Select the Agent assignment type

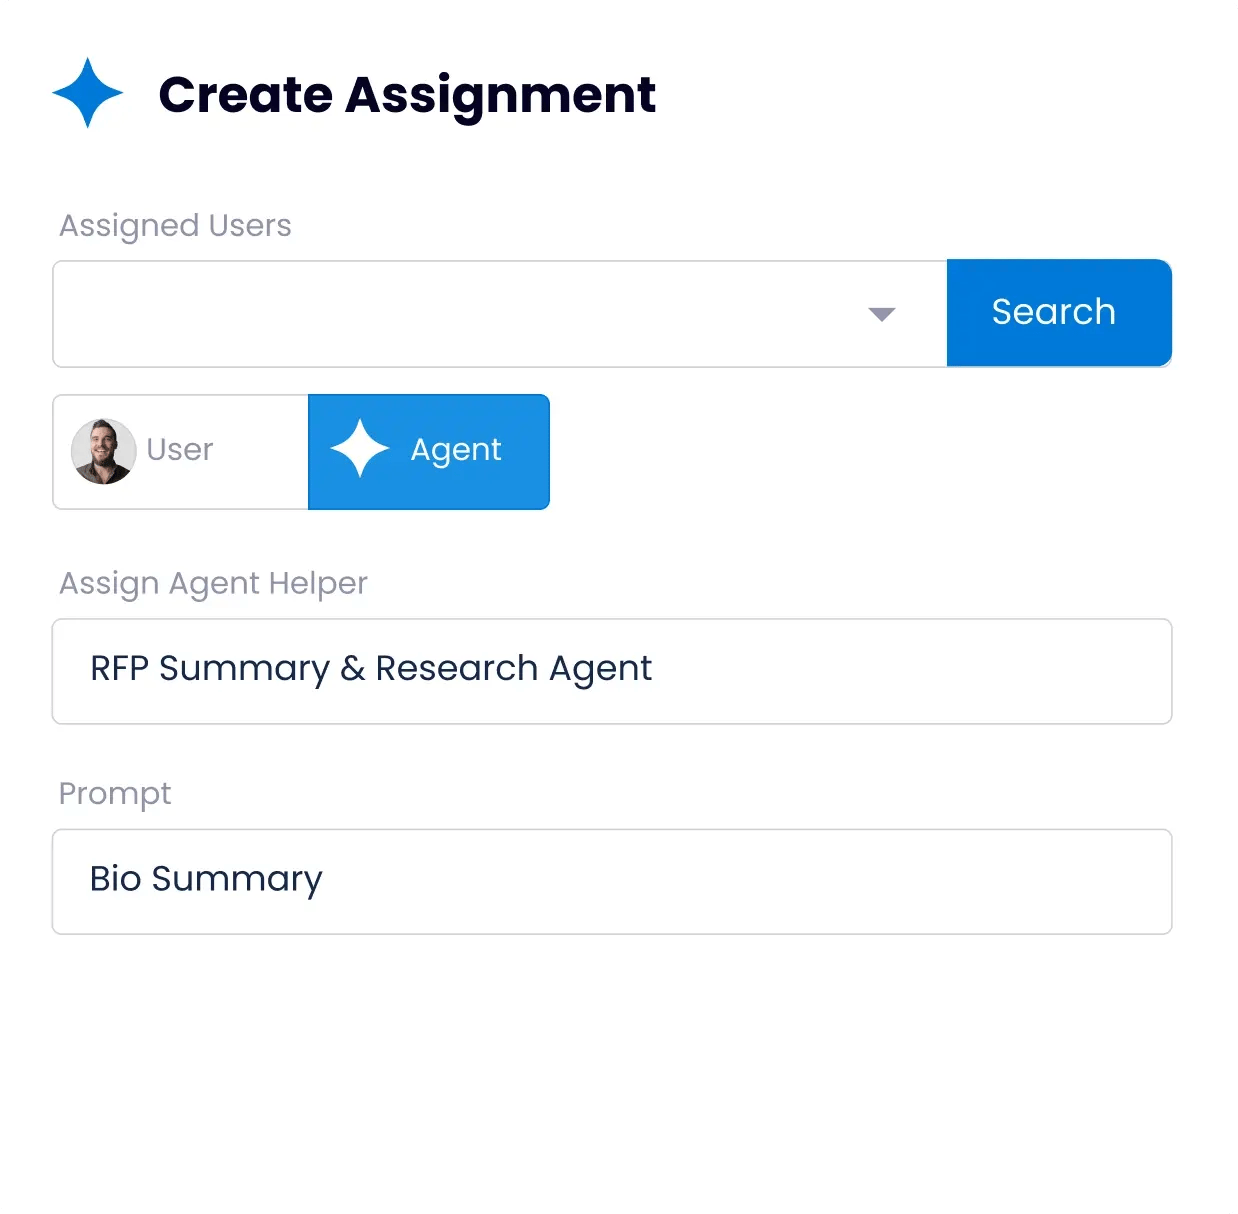pos(429,451)
